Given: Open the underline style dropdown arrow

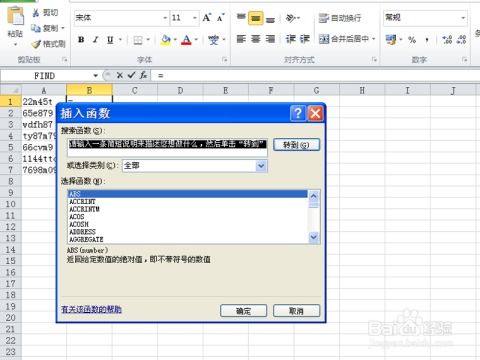Looking at the screenshot, I should (120, 40).
